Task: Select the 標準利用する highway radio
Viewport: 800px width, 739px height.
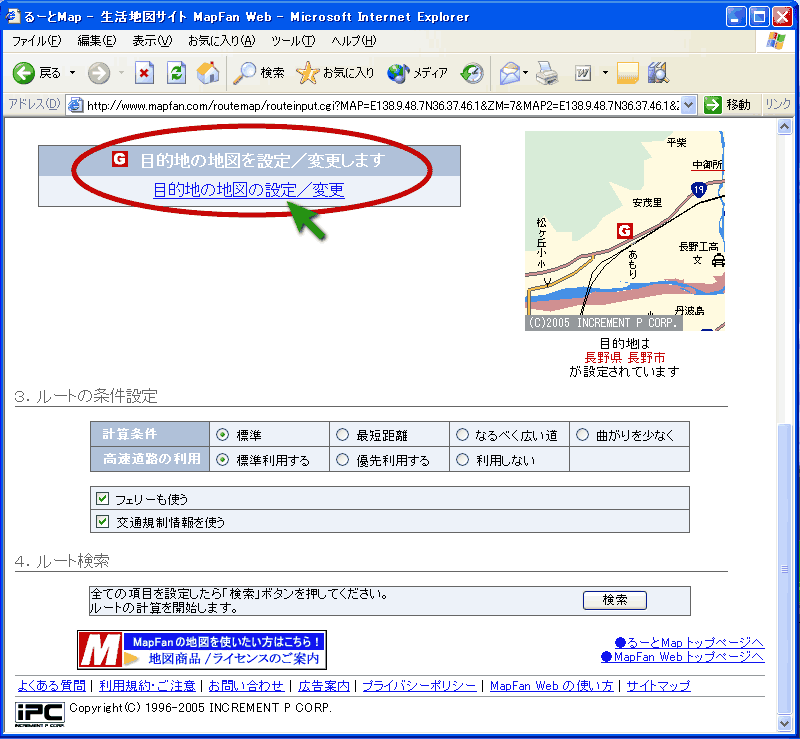Action: pyautogui.click(x=222, y=460)
